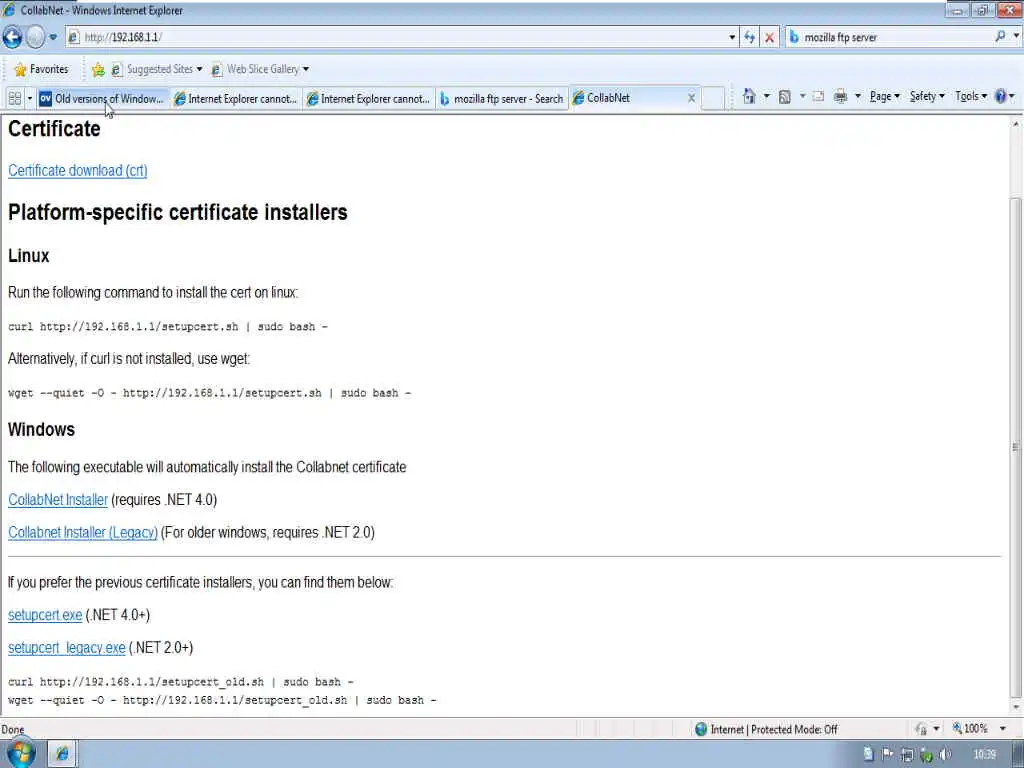
Task: Click the network tray icon
Action: pyautogui.click(x=906, y=755)
